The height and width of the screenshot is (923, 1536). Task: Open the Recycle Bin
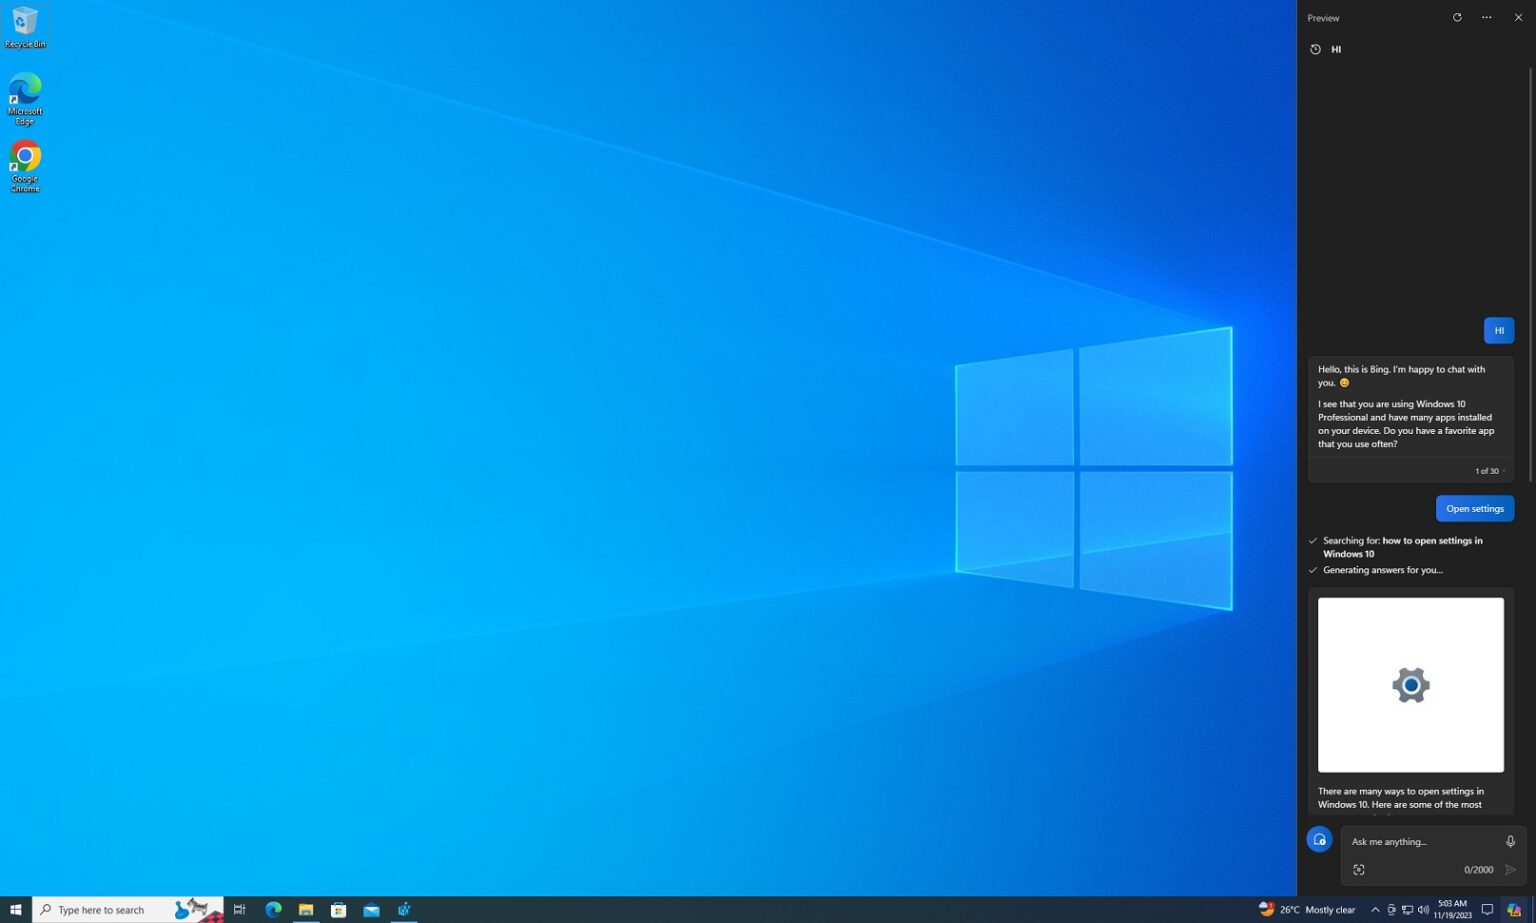[24, 22]
